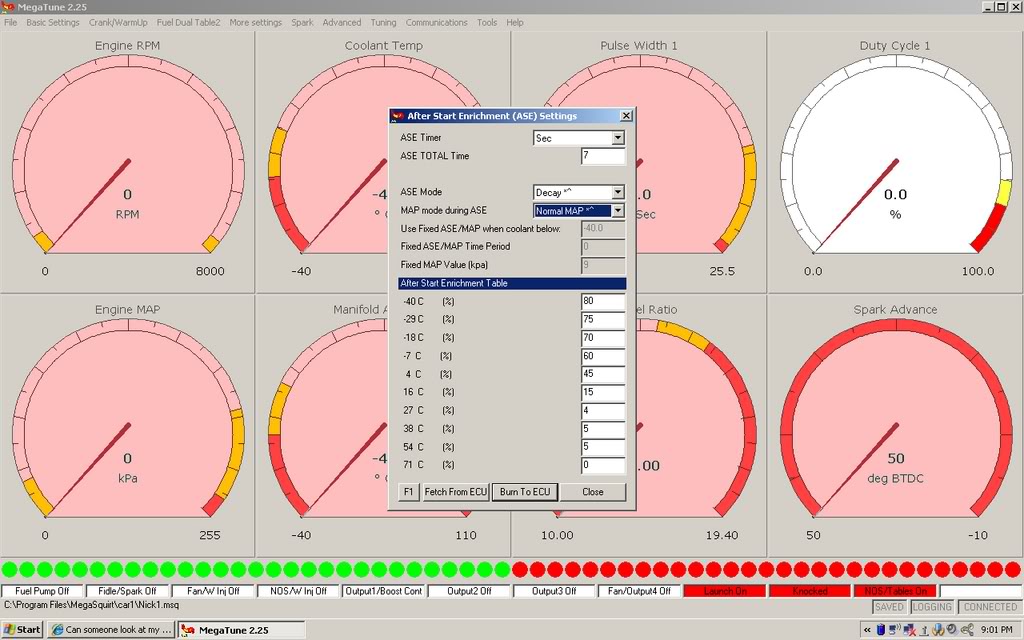Edit the 27 C enrichment value

point(603,410)
